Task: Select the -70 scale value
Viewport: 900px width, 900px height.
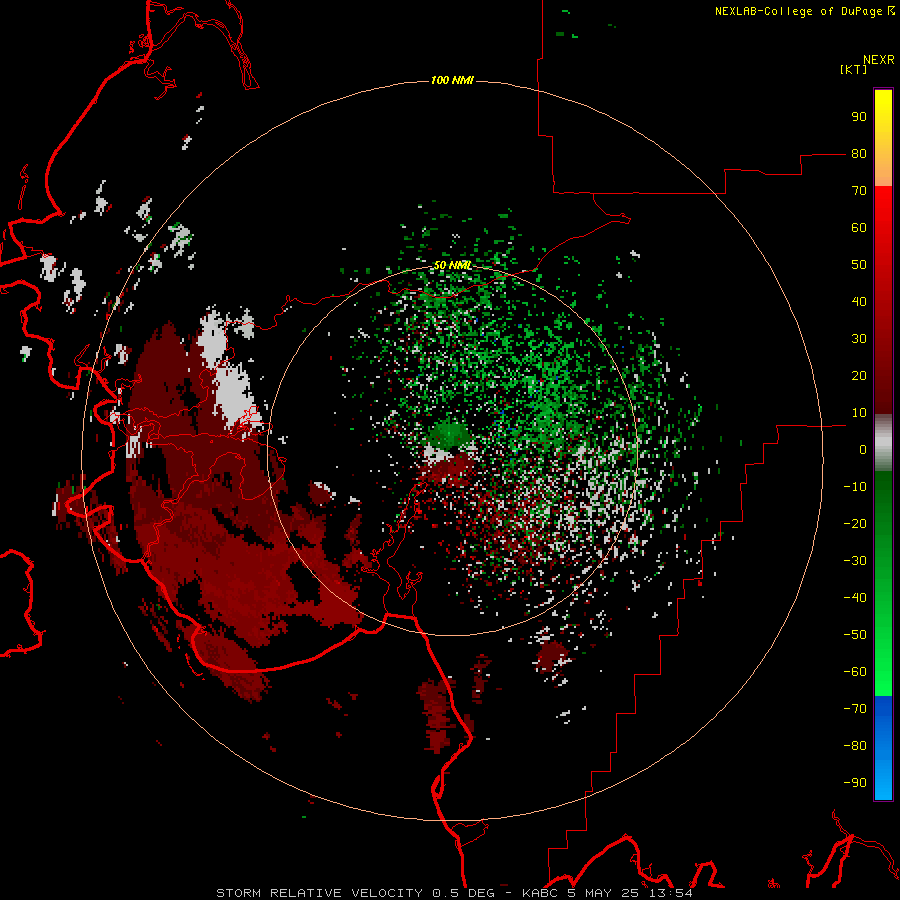Action: 855,709
